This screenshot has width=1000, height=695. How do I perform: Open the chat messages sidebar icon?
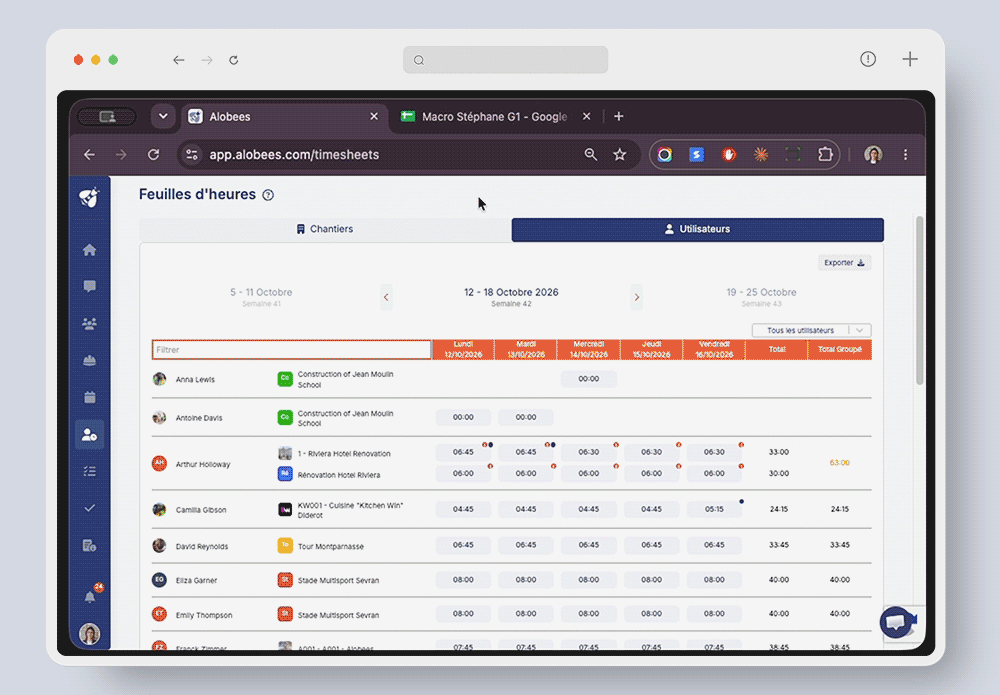tap(89, 286)
